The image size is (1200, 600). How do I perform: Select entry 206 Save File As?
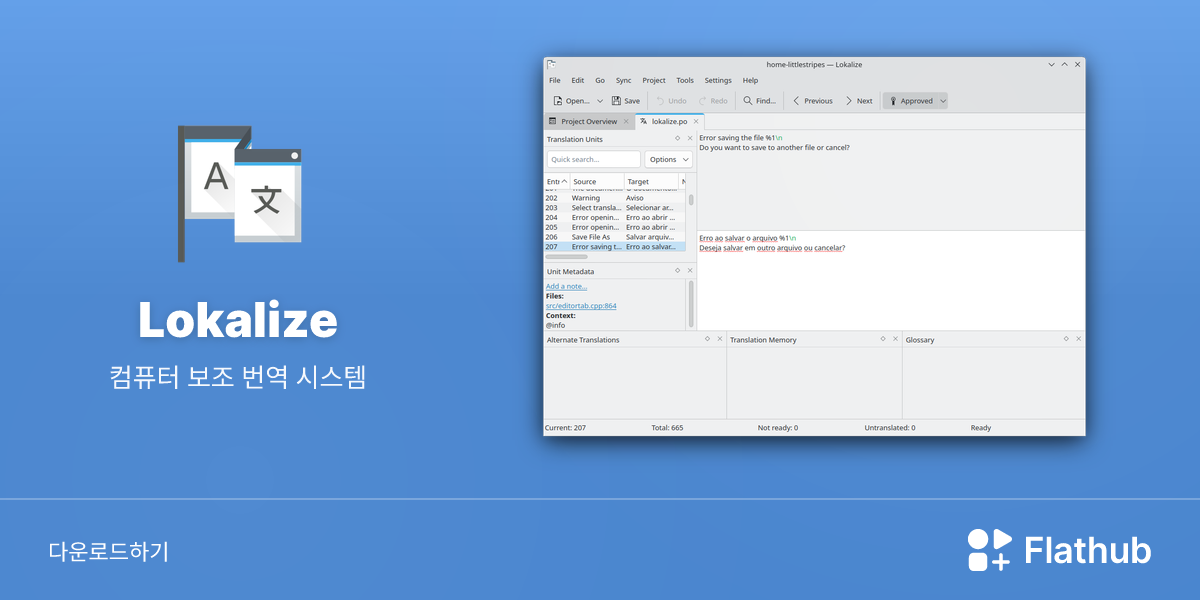[615, 237]
